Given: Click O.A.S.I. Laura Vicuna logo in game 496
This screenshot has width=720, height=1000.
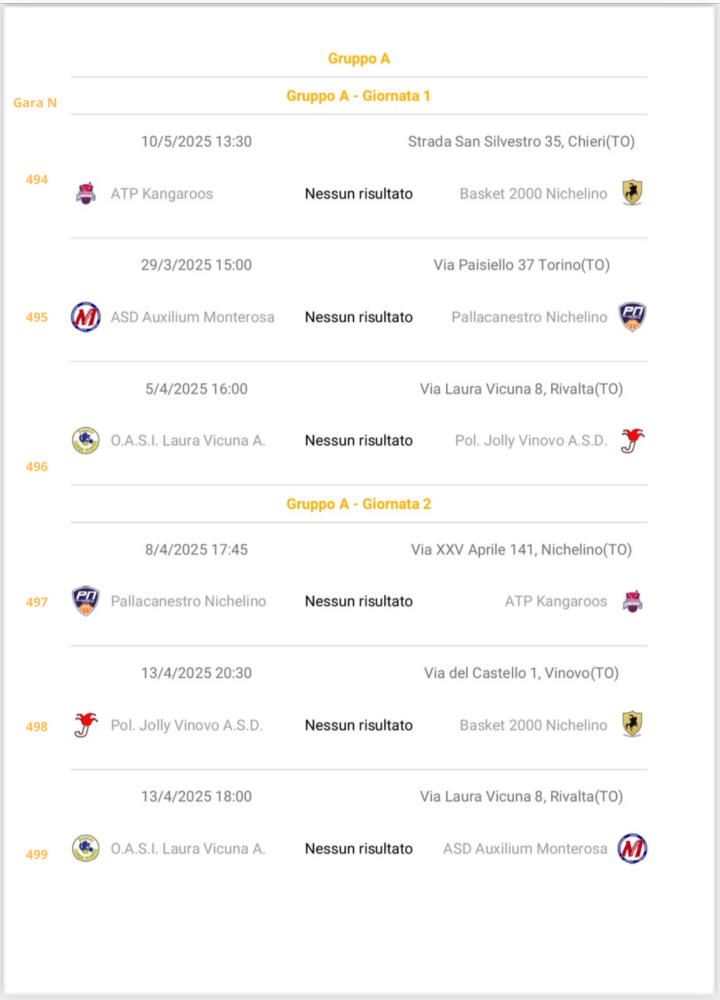Looking at the screenshot, I should click(85, 440).
